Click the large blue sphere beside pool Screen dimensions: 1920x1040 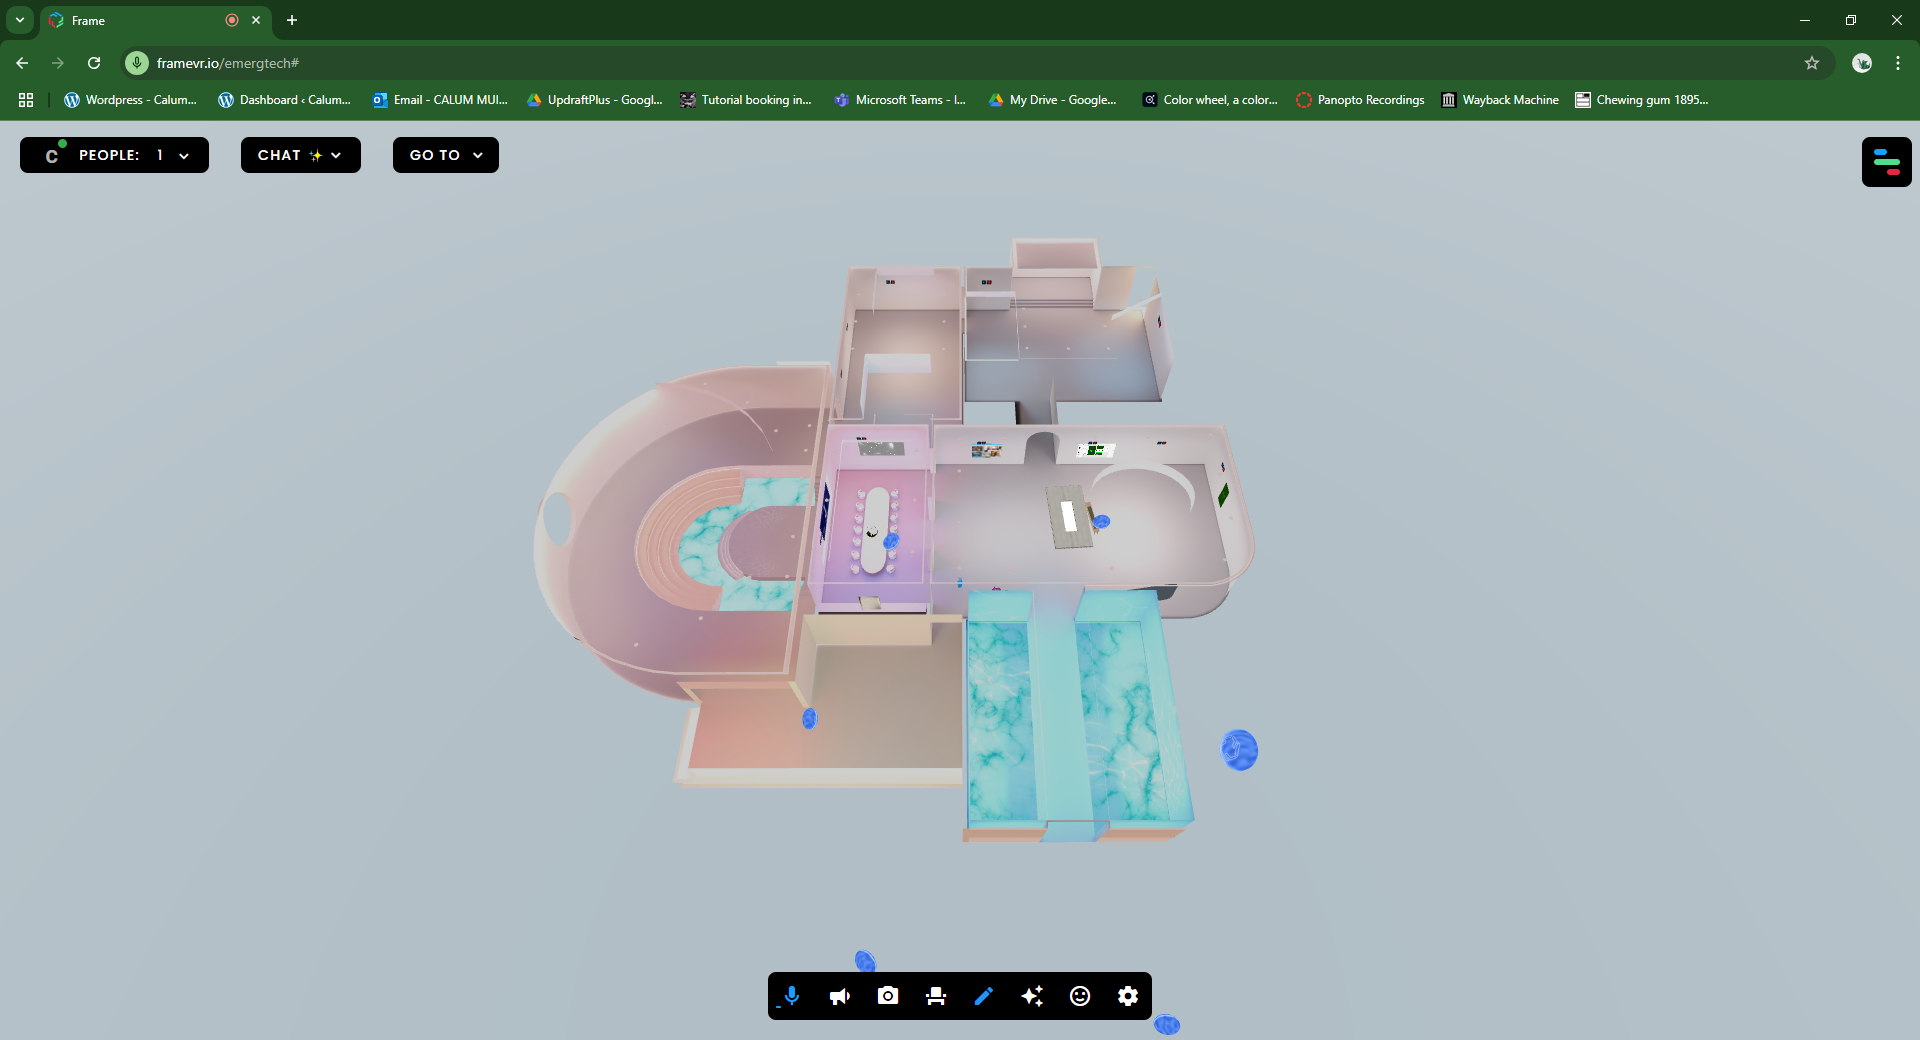coord(1239,750)
